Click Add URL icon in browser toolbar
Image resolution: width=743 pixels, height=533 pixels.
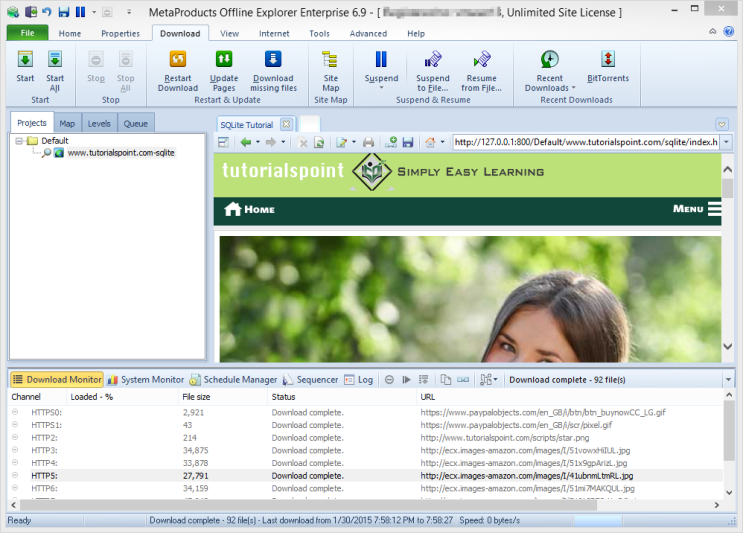point(391,142)
